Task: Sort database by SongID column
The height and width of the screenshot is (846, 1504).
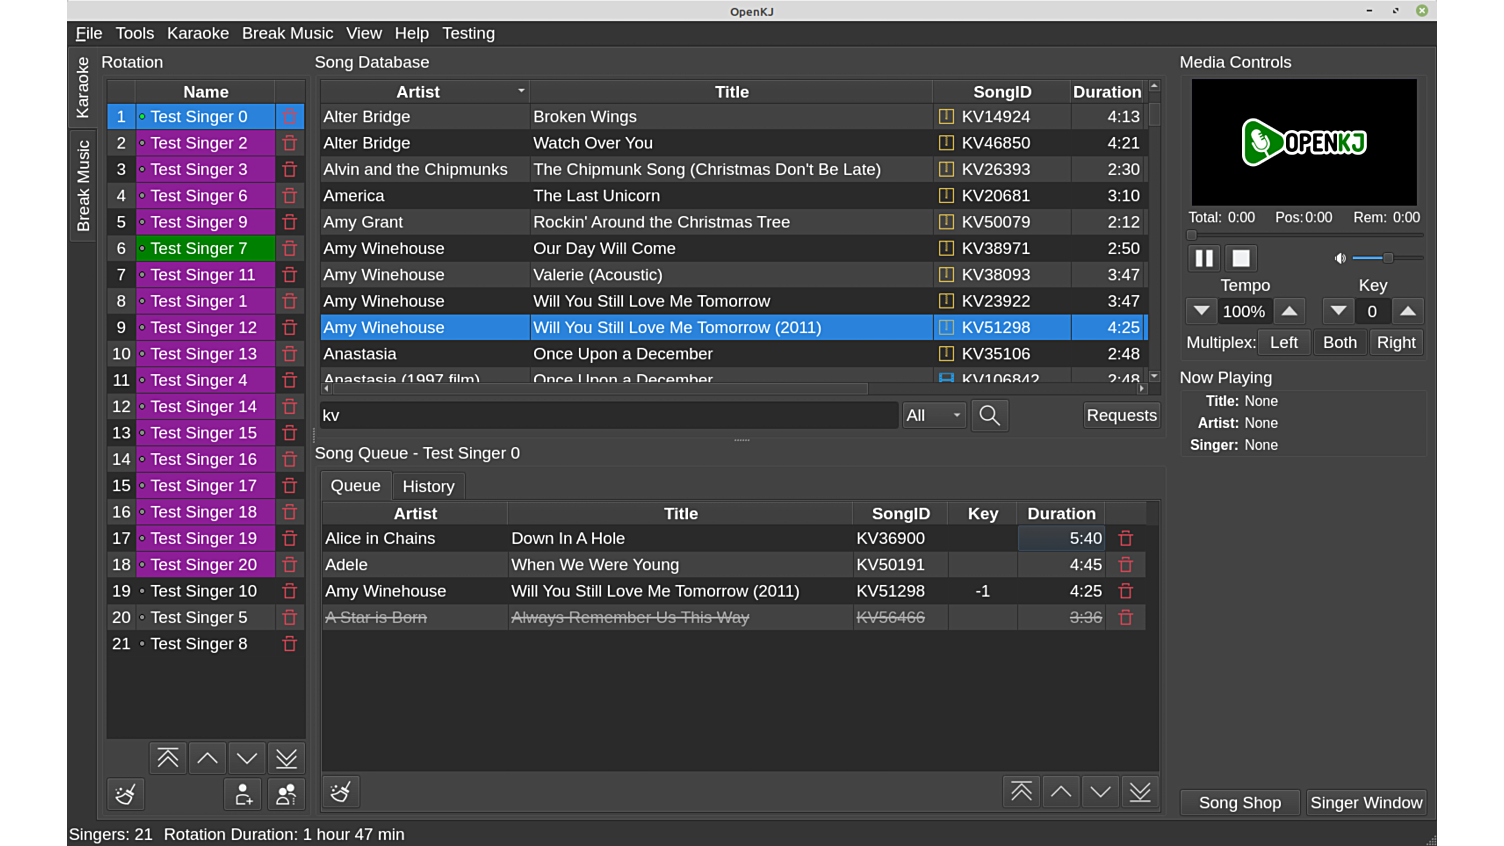Action: 1002,92
